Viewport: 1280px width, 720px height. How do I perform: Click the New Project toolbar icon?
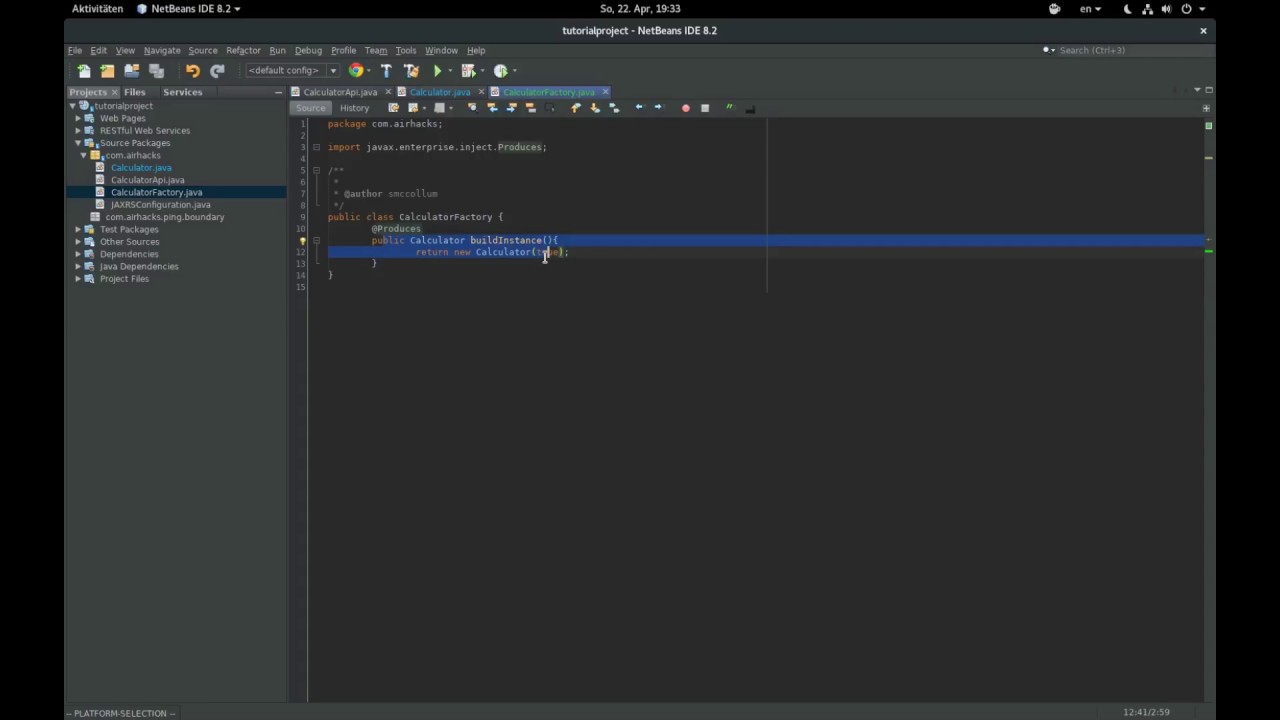[x=107, y=71]
